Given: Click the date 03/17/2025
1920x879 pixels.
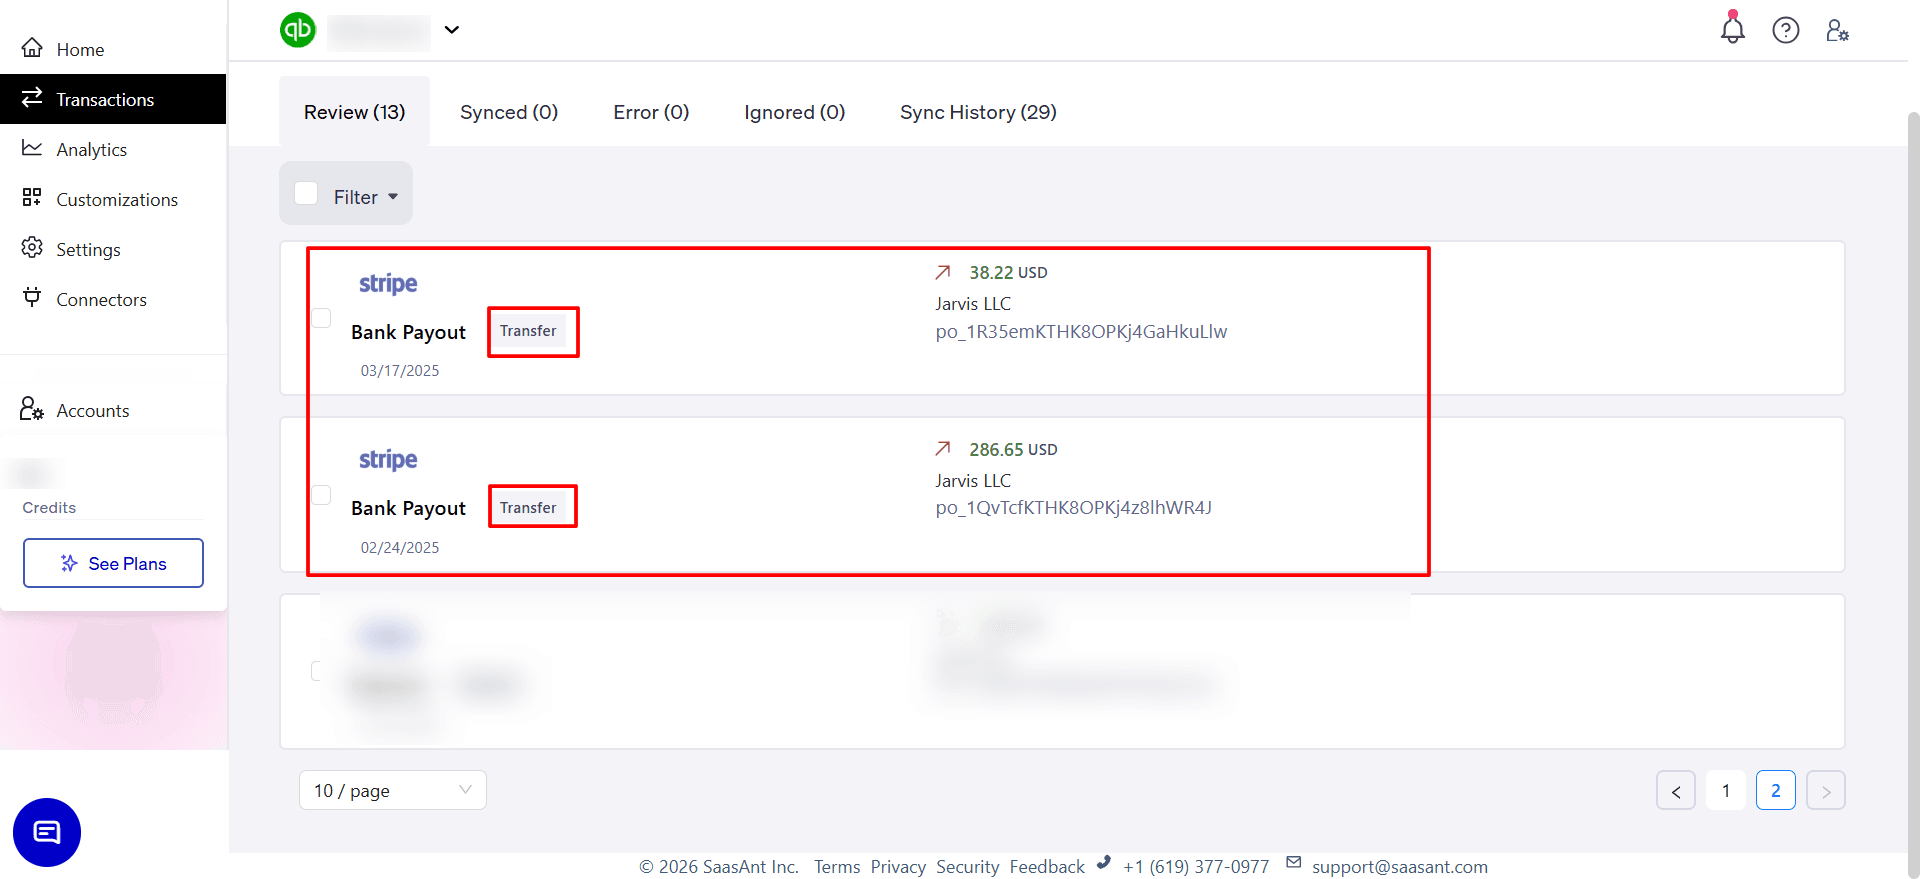Looking at the screenshot, I should click(x=400, y=370).
